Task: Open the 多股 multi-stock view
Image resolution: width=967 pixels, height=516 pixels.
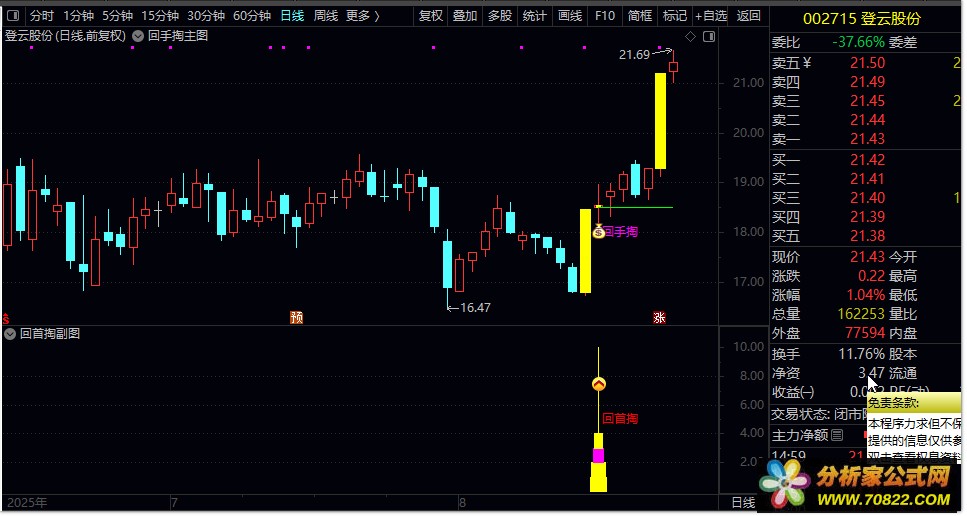Action: pyautogui.click(x=500, y=15)
